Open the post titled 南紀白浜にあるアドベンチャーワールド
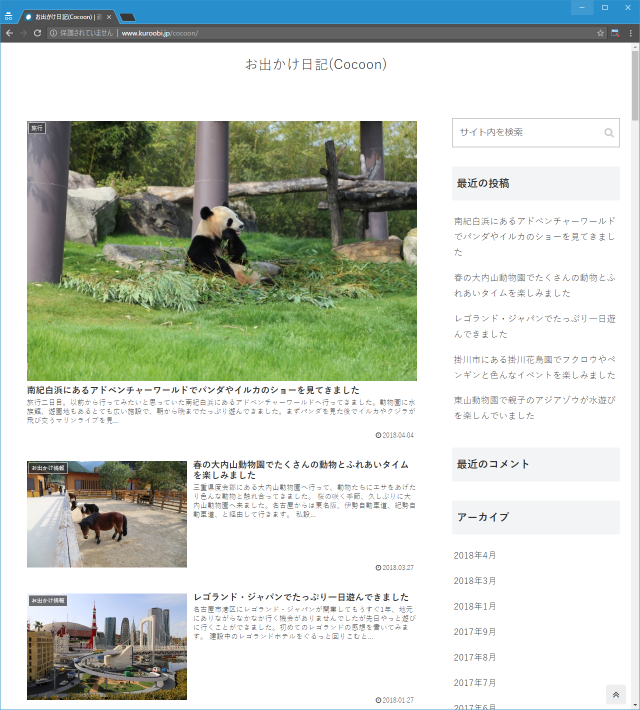 (x=193, y=390)
